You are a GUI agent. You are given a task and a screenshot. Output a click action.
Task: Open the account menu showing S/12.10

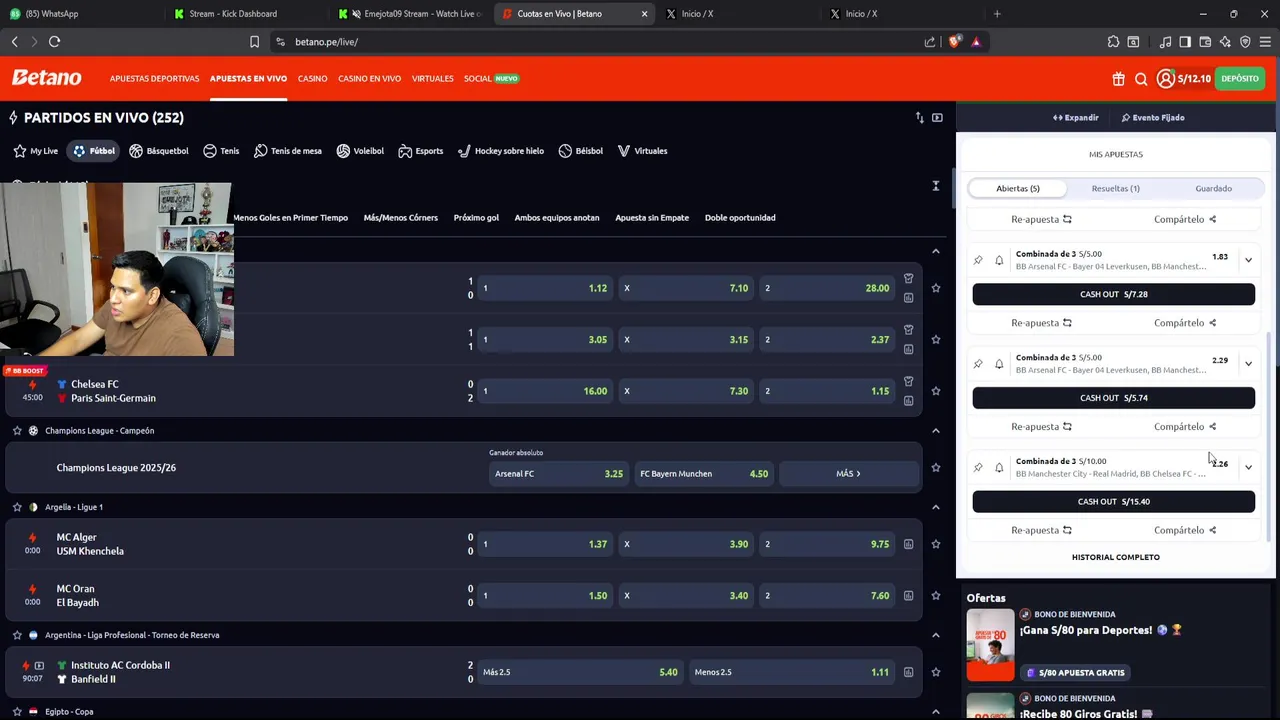[1183, 79]
